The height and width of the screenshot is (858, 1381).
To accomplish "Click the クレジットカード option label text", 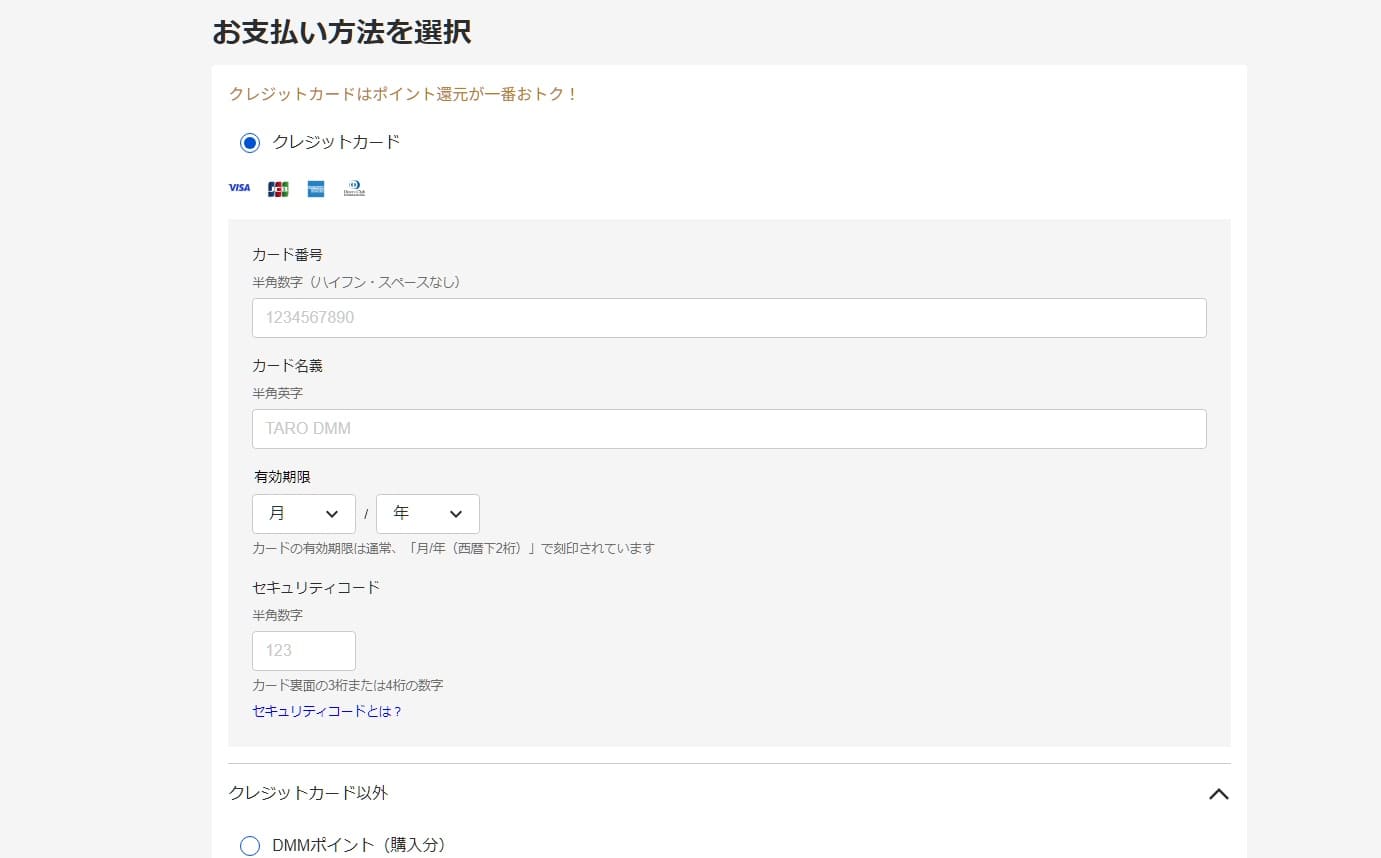I will pos(336,142).
